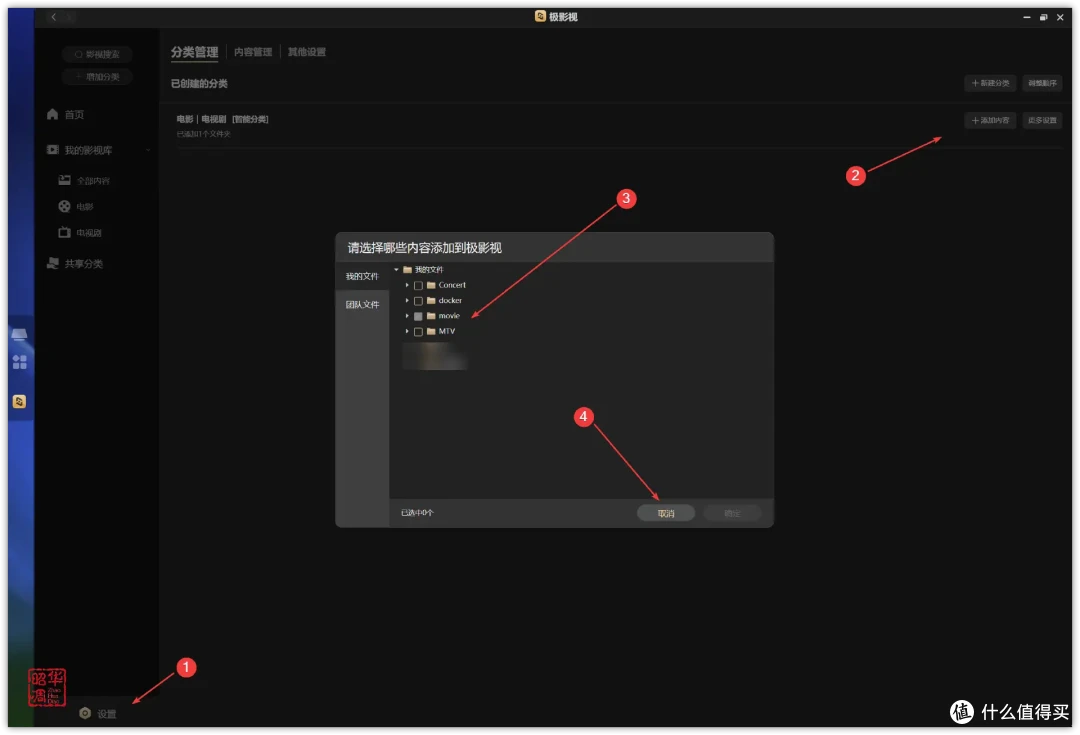Image resolution: width=1080 pixels, height=735 pixels.
Task: Open 首页 home icon in sidebar
Action: click(x=52, y=114)
